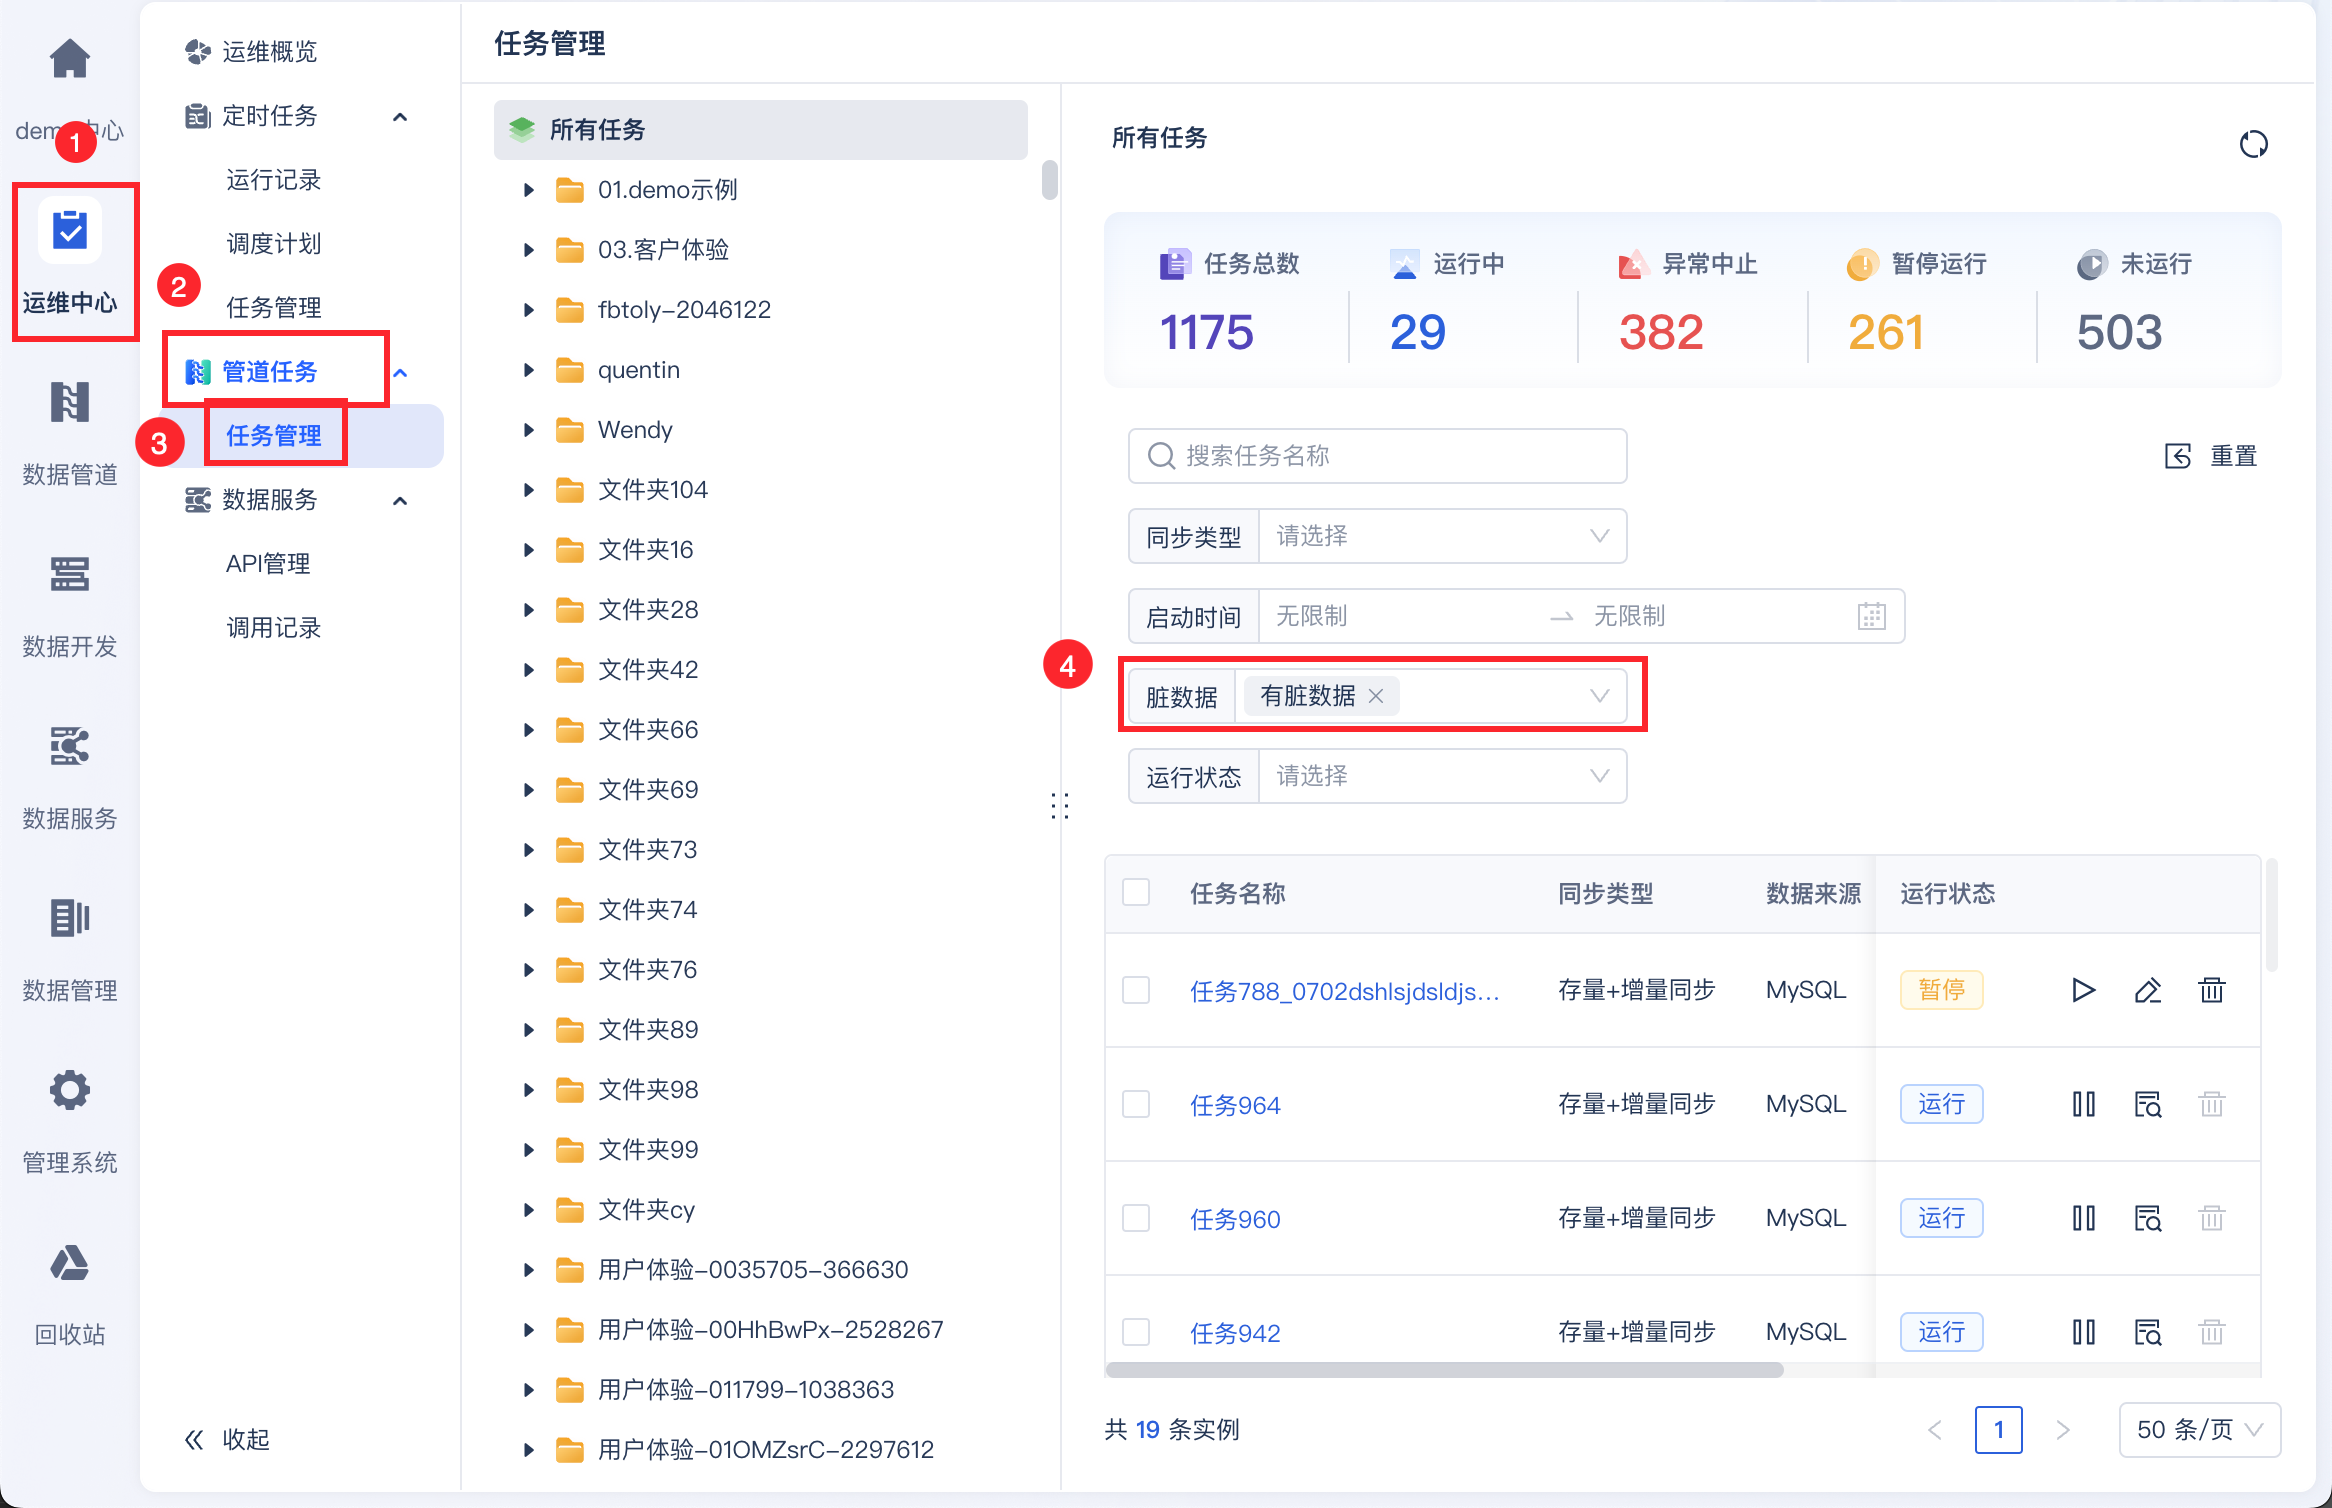Image resolution: width=2332 pixels, height=1508 pixels.
Task: Tick the checkbox for 任务964
Action: 1136,1104
